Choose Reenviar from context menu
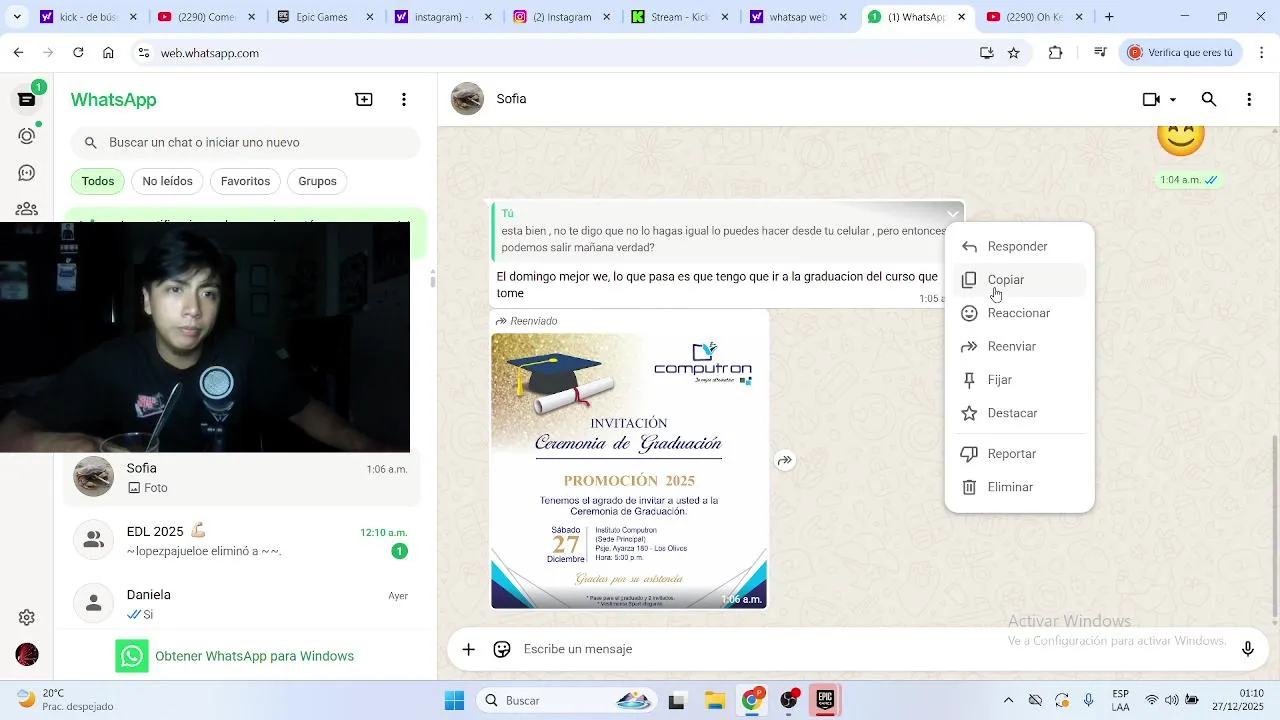This screenshot has height=720, width=1280. [x=1019, y=346]
